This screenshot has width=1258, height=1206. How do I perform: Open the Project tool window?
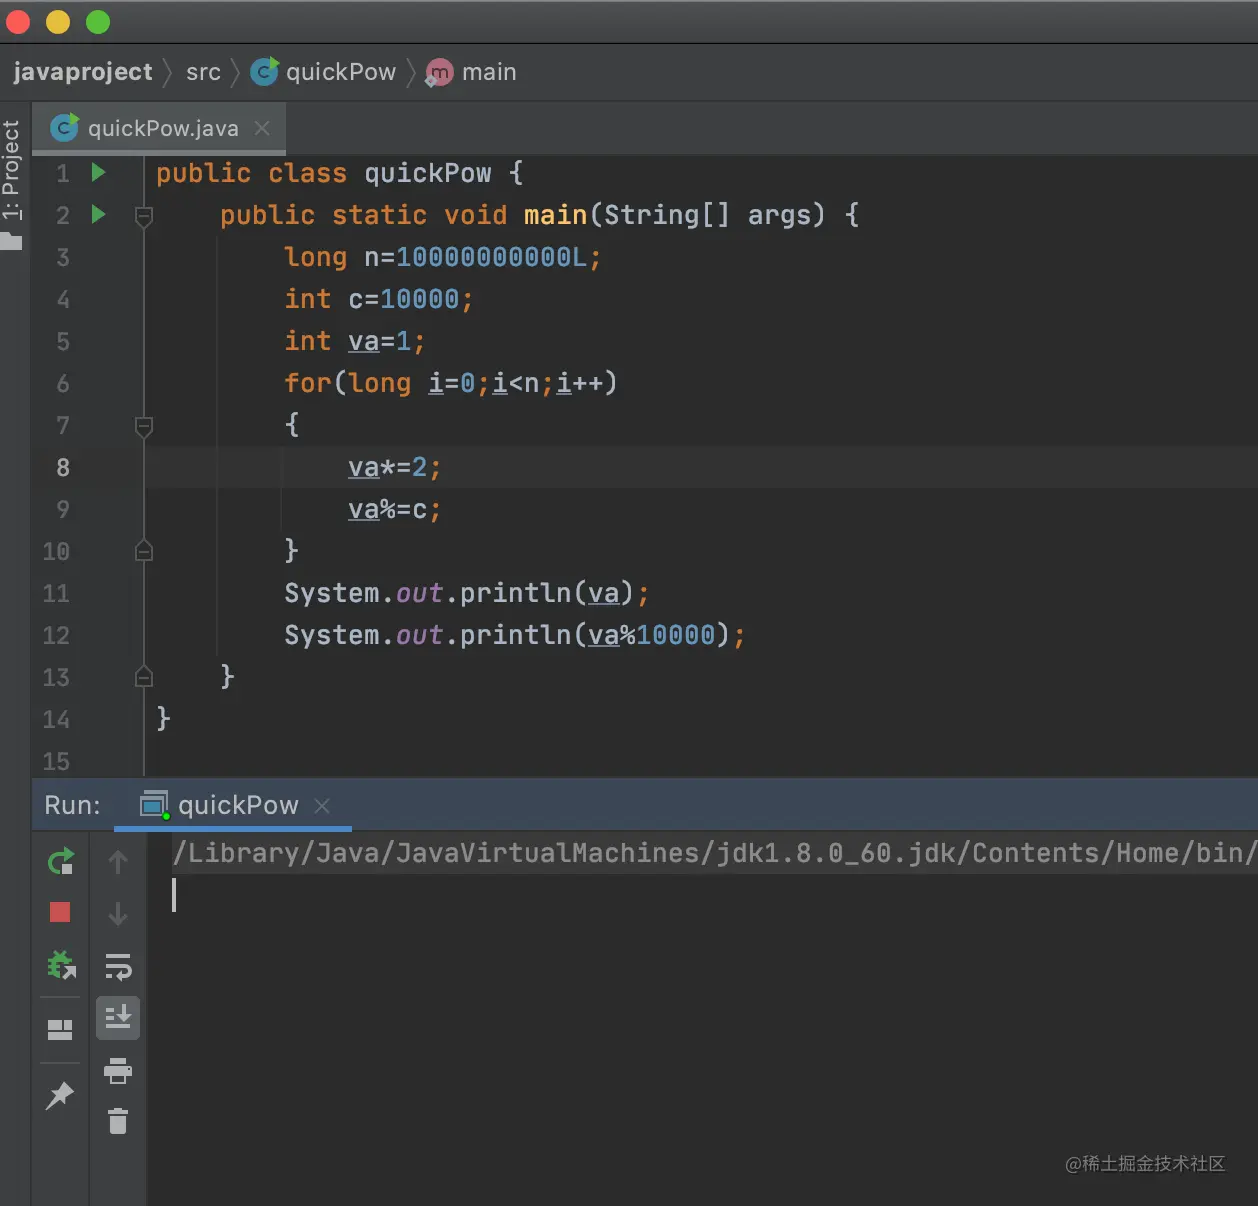pyautogui.click(x=11, y=183)
